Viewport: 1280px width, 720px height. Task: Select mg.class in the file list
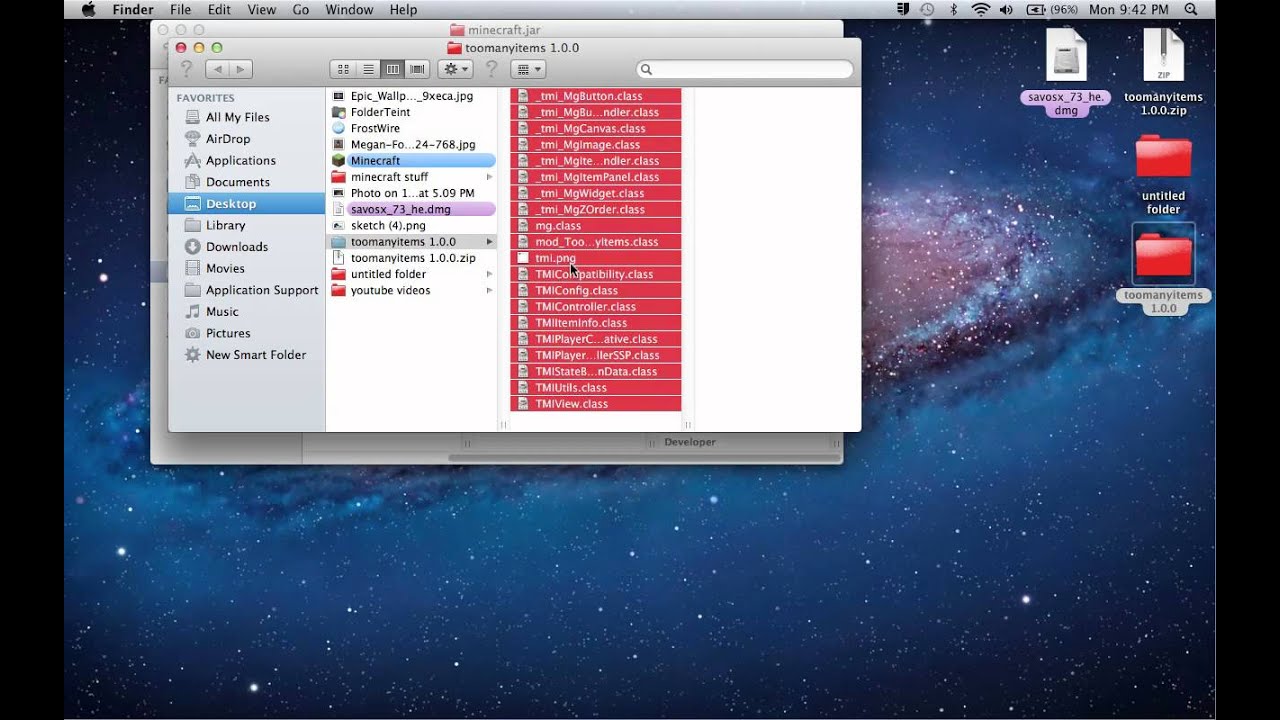(x=596, y=226)
